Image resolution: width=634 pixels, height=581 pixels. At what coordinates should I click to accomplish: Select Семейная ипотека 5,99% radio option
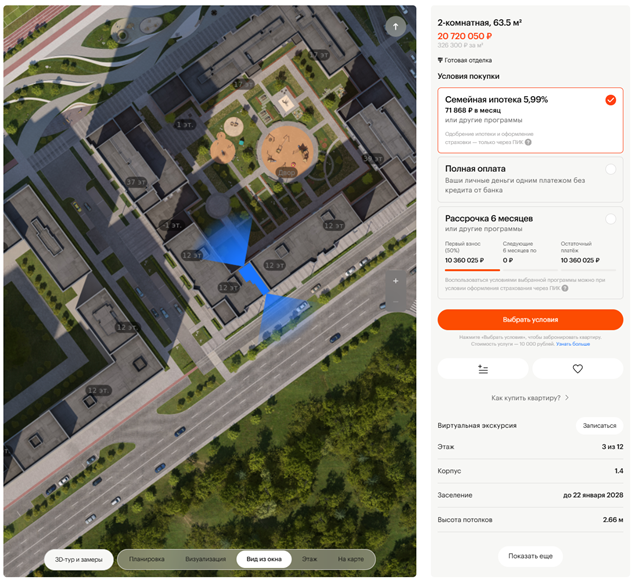pyautogui.click(x=611, y=100)
